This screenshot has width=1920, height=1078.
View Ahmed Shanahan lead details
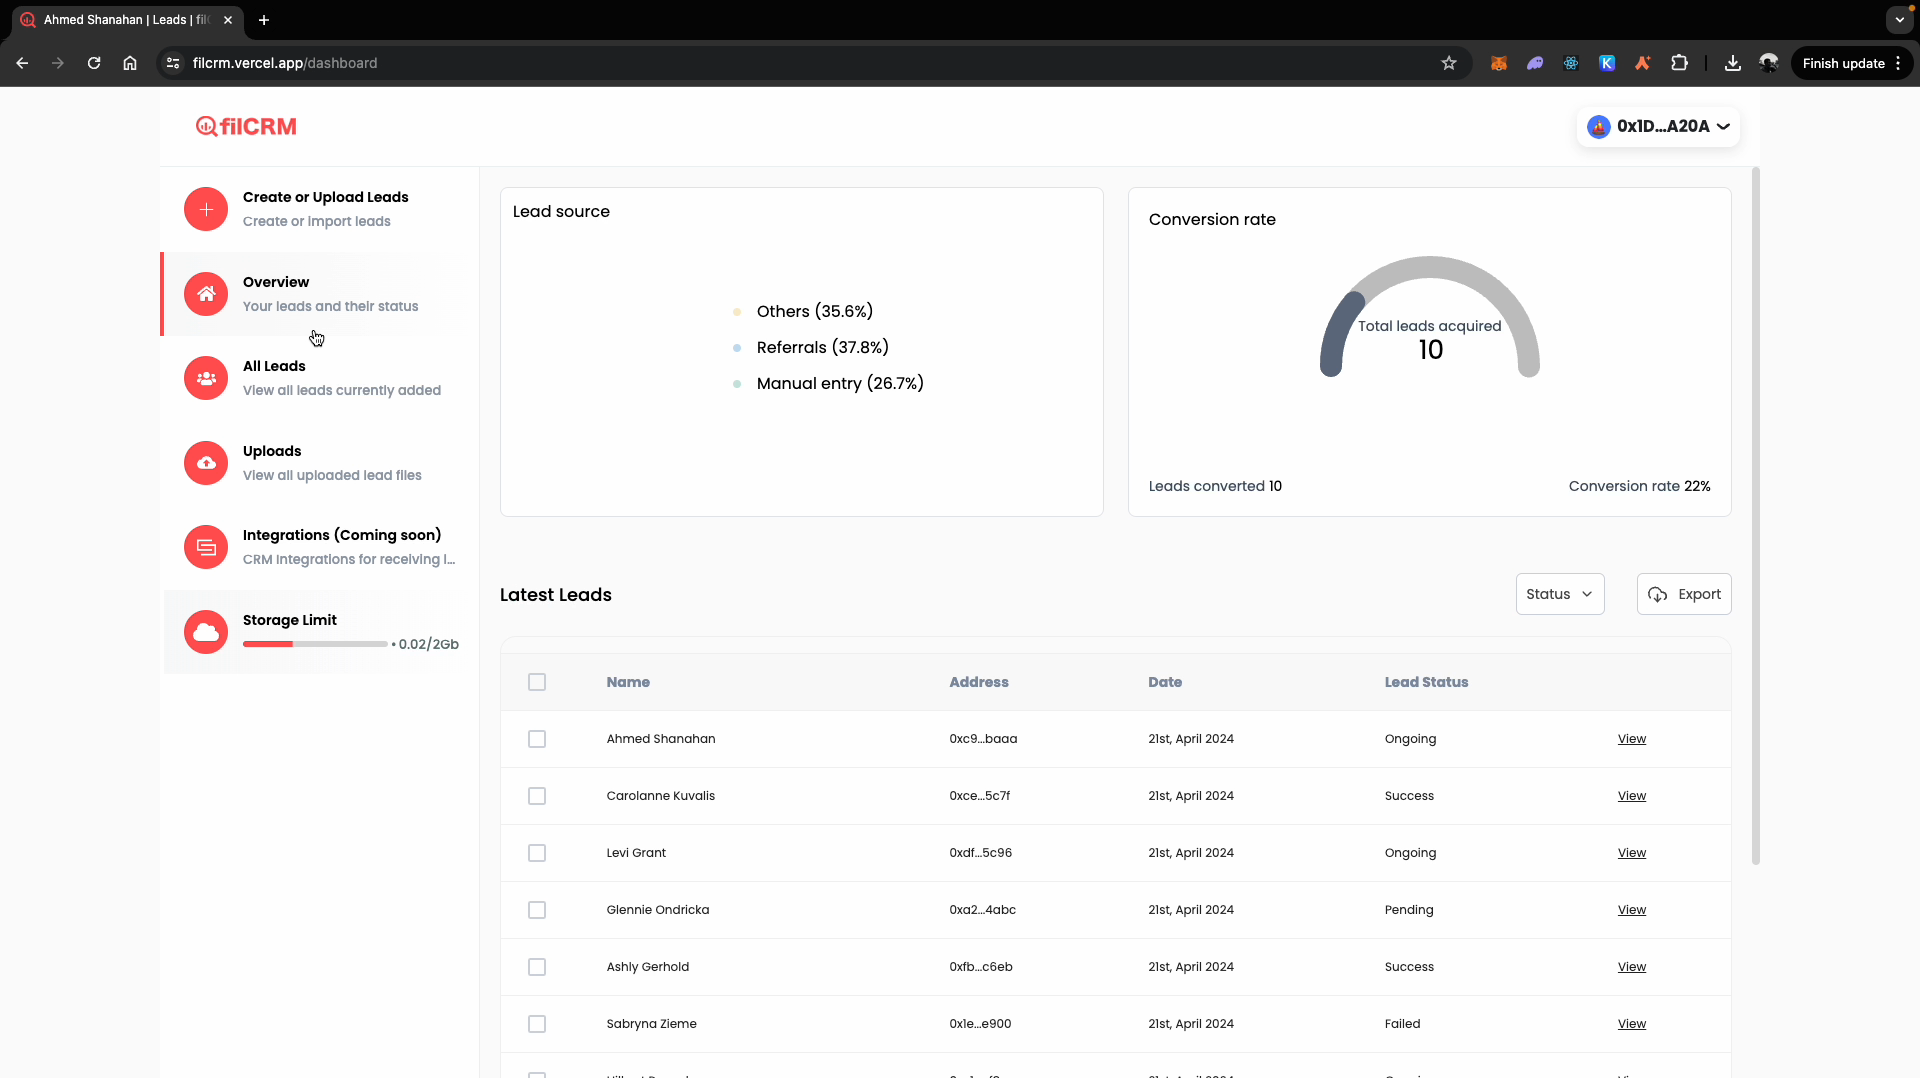pos(1632,739)
